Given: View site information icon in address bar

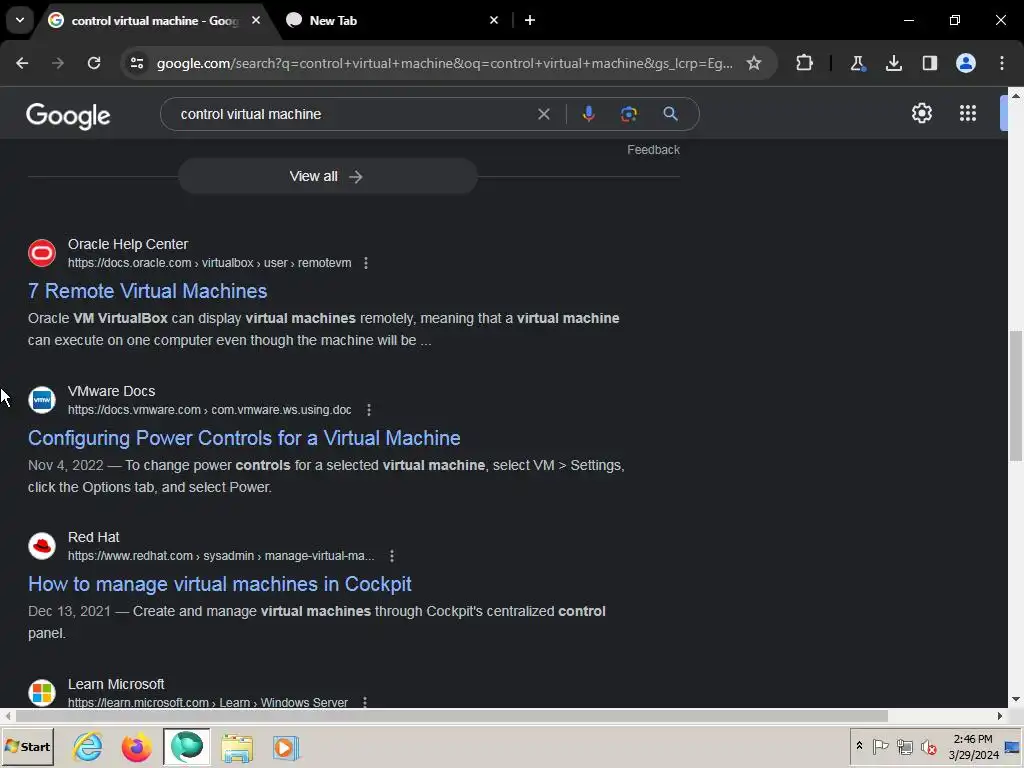Looking at the screenshot, I should pos(136,63).
